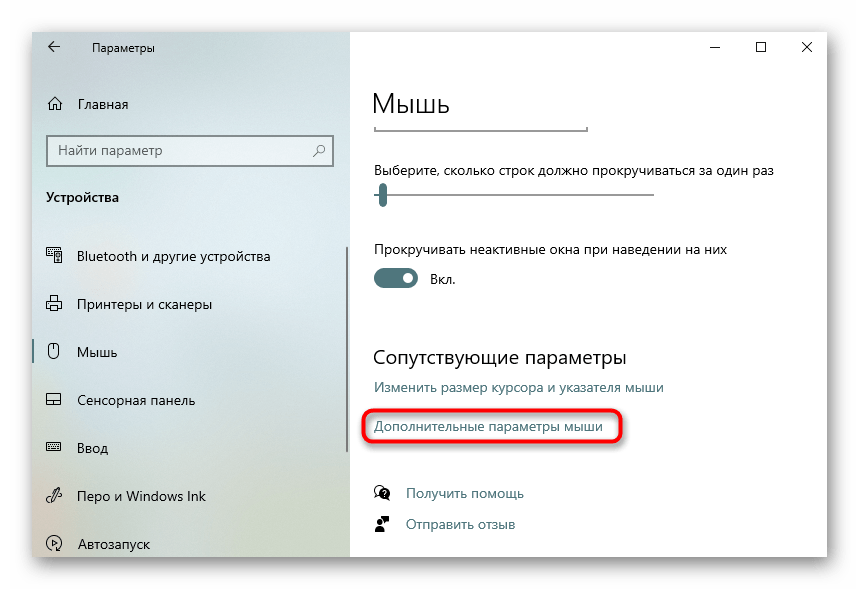
Task: Click the Найти параметр search field
Action: (180, 151)
